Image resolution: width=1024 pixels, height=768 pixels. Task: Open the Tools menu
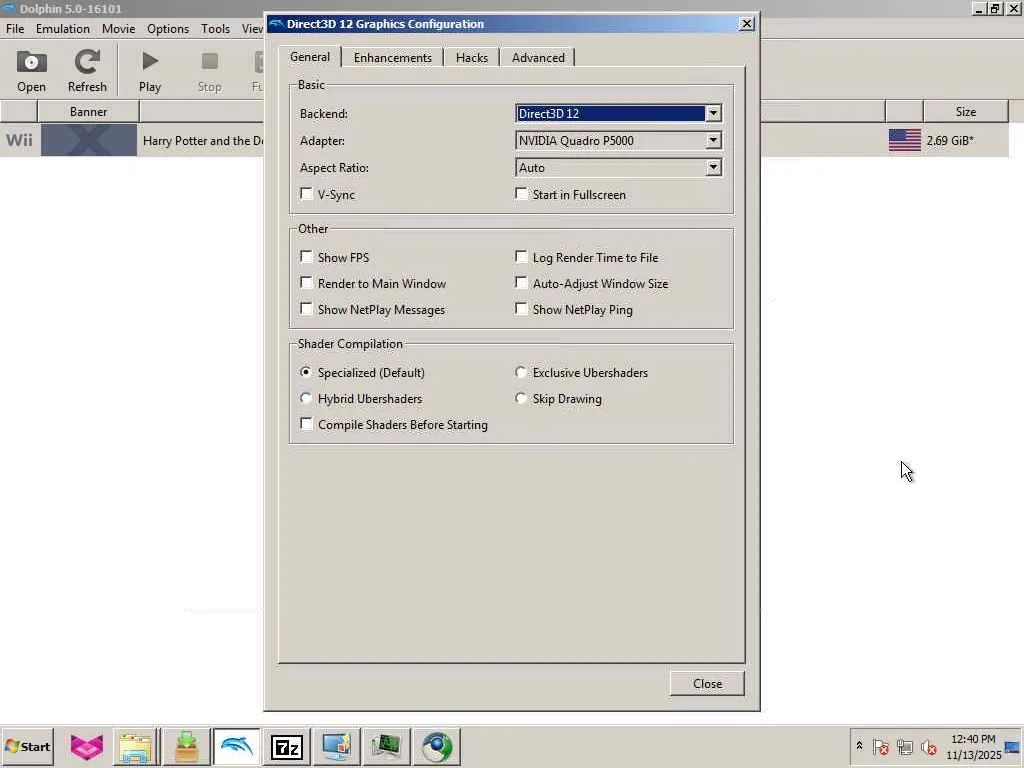[216, 29]
